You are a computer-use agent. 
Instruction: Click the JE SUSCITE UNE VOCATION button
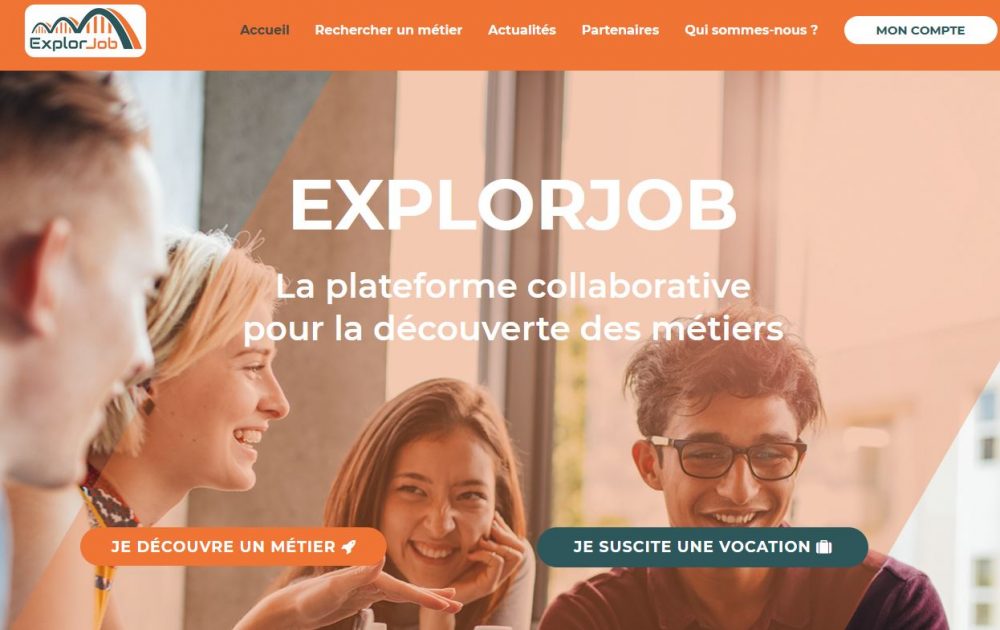tap(702, 546)
